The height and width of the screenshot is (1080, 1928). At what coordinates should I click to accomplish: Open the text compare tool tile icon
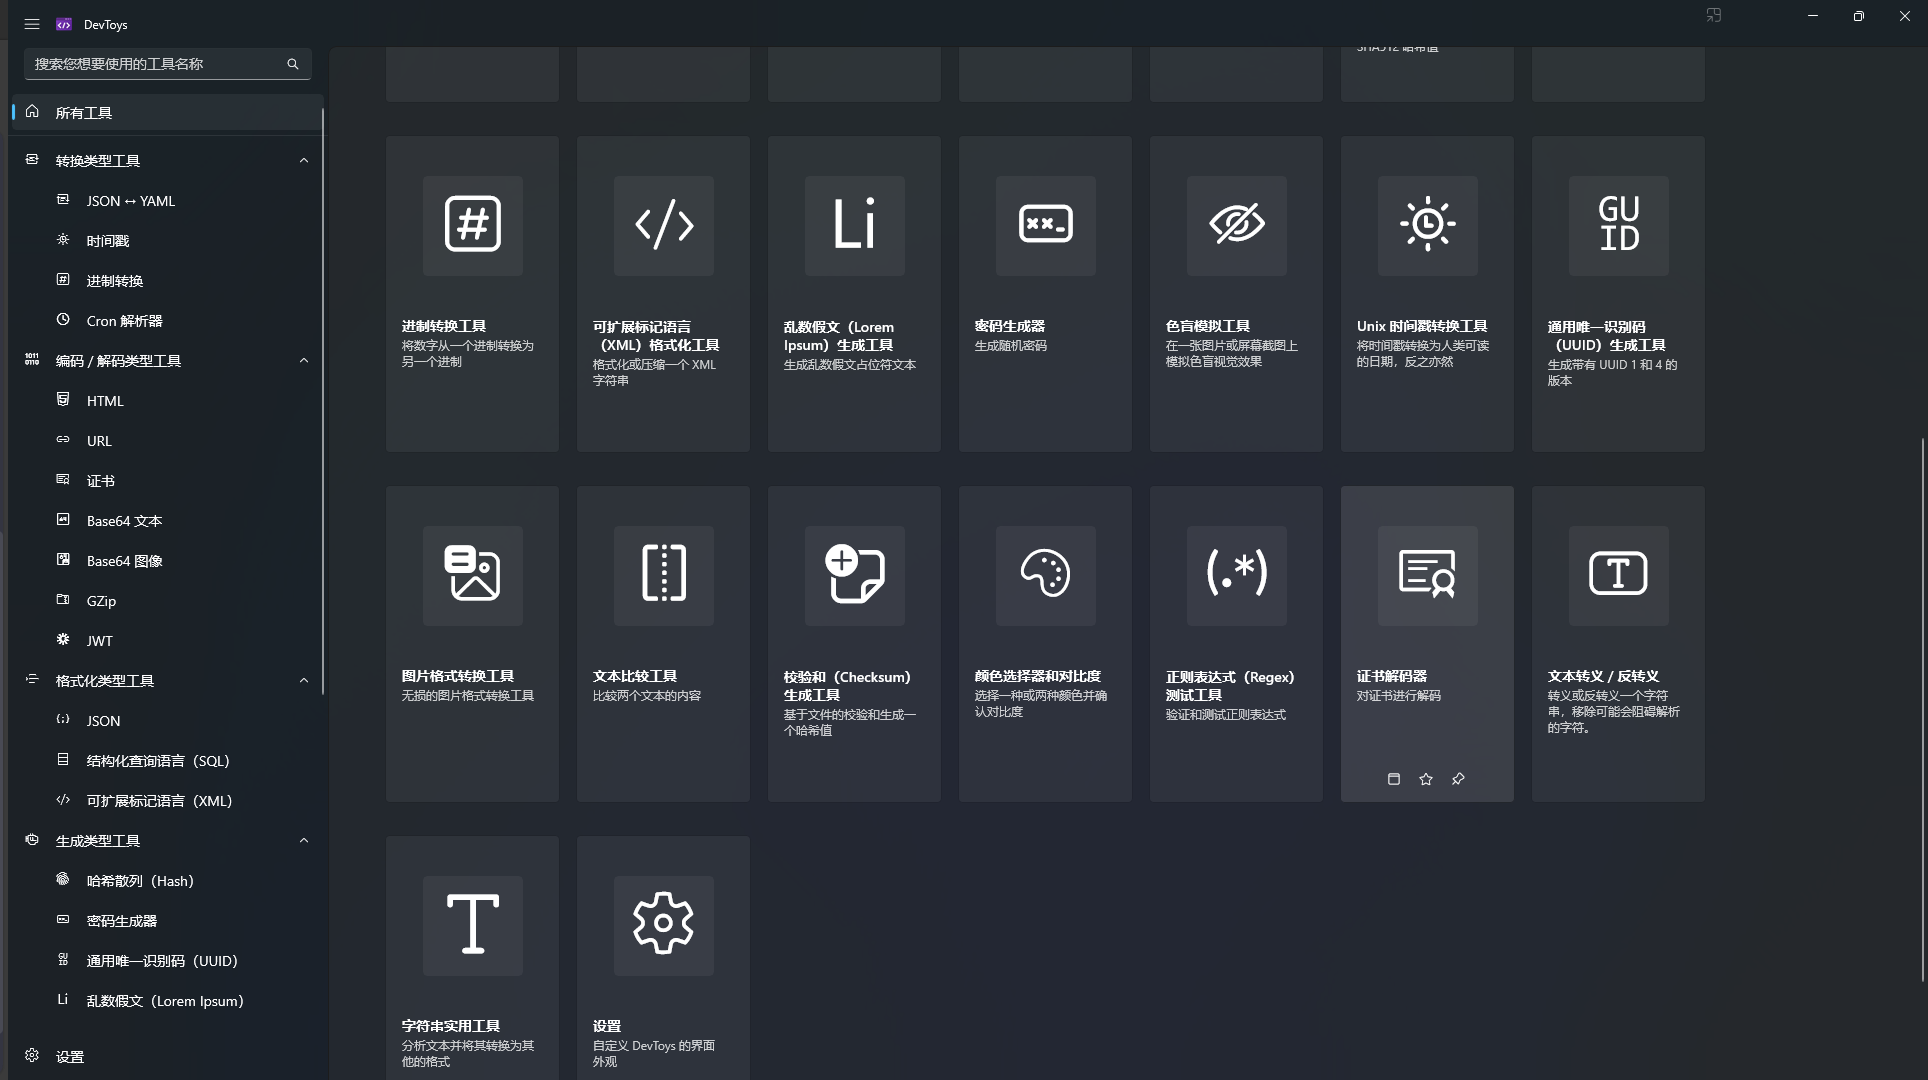pyautogui.click(x=663, y=575)
